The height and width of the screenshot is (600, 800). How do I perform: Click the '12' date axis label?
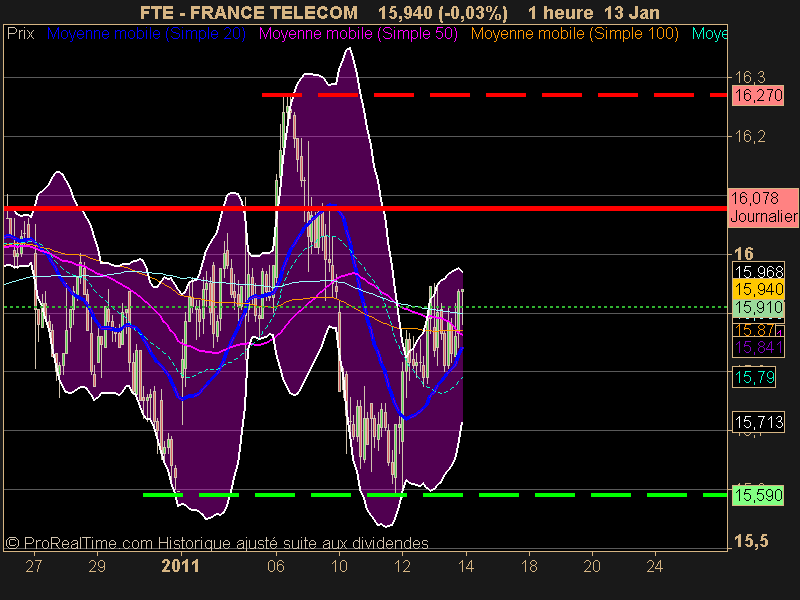[402, 566]
